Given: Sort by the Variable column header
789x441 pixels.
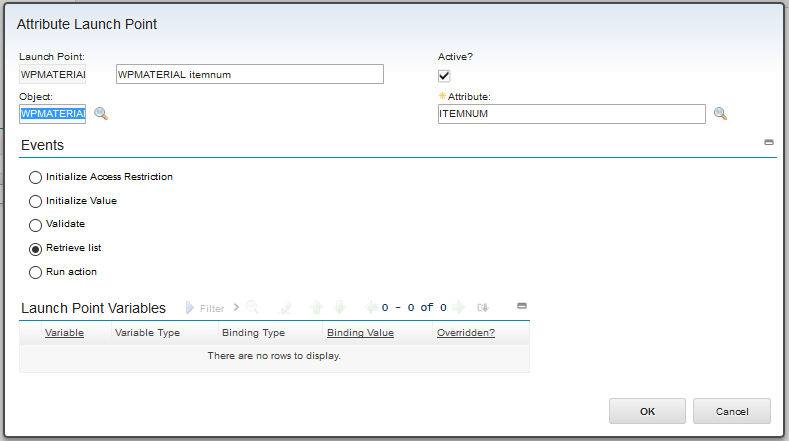Looking at the screenshot, I should coord(64,333).
